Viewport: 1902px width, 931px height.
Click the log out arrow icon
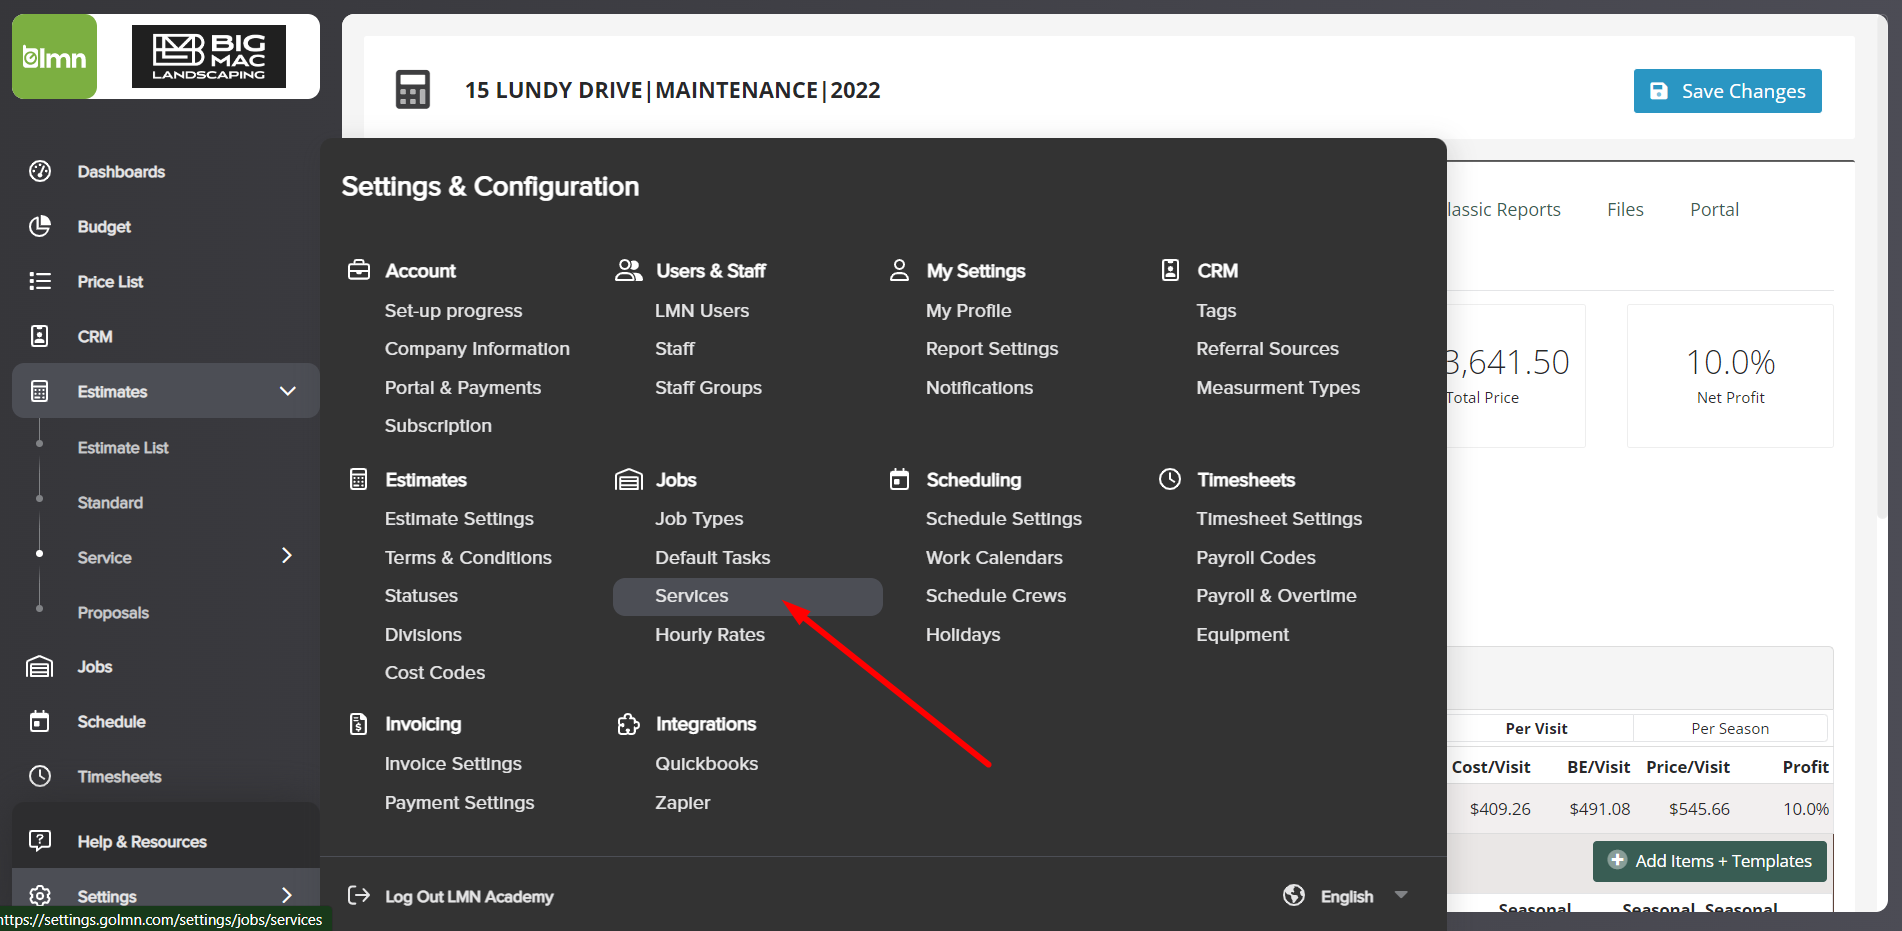tap(359, 895)
